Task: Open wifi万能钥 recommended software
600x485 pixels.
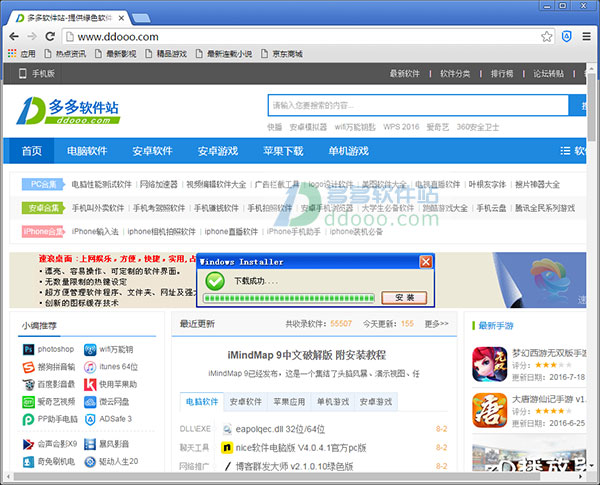Action: point(109,349)
